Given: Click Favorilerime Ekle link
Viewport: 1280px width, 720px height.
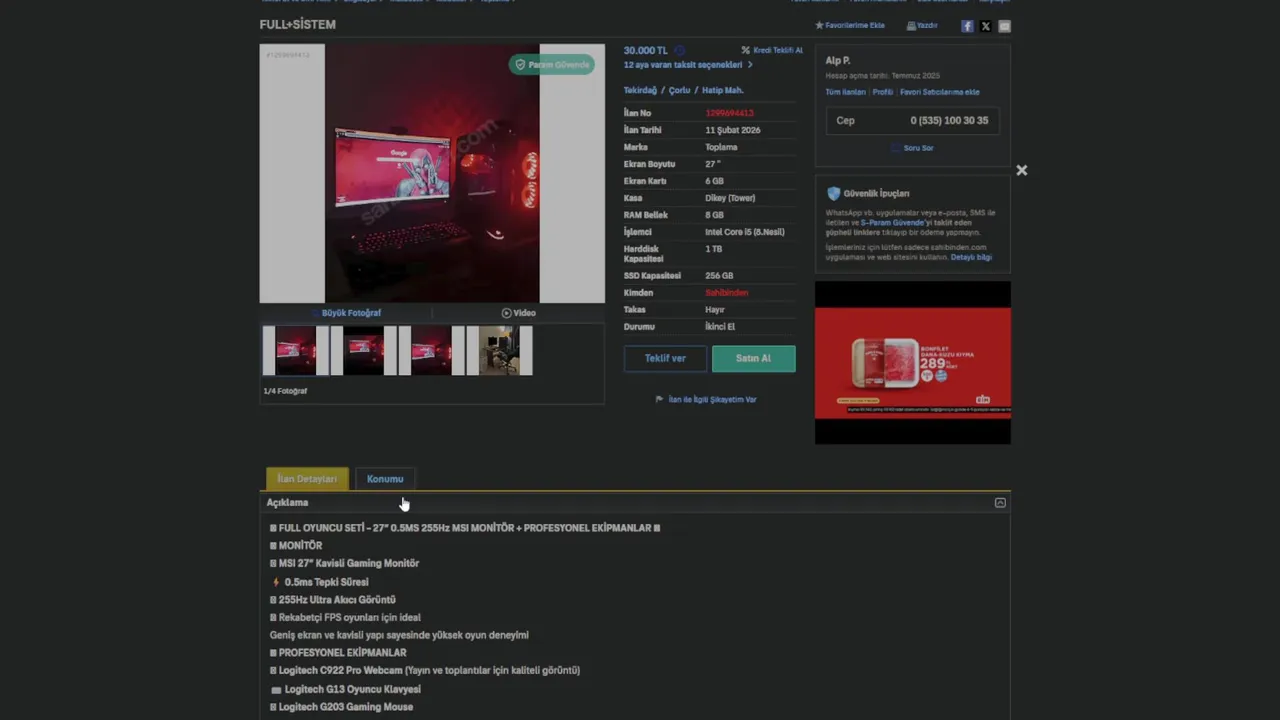Looking at the screenshot, I should pyautogui.click(x=855, y=25).
